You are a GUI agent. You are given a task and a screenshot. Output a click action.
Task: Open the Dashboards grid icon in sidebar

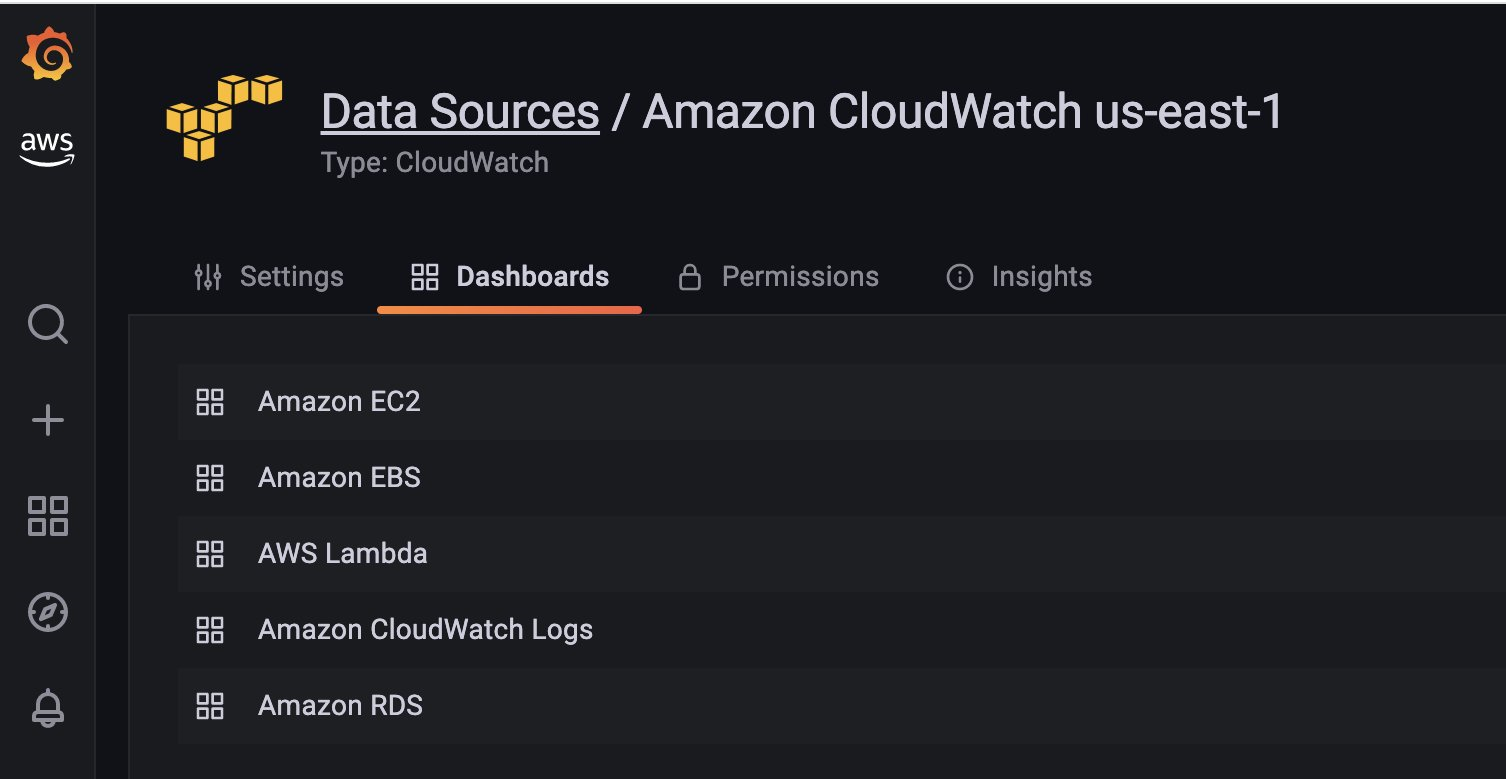tap(47, 516)
